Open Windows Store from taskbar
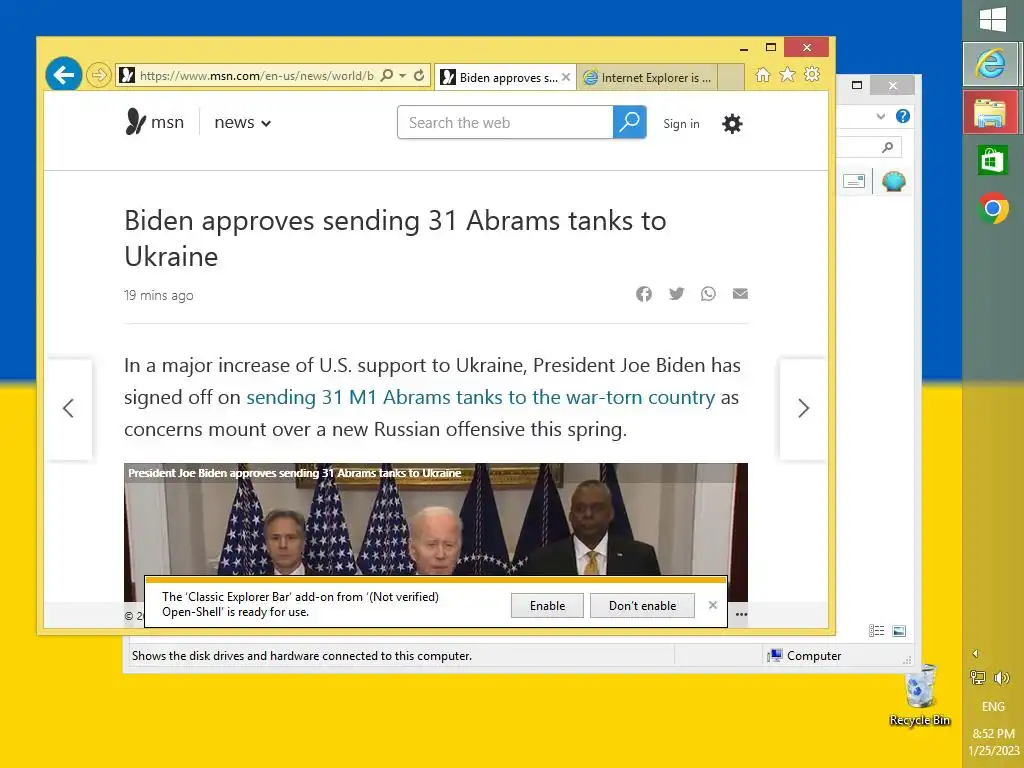The image size is (1024, 768). coord(993,160)
